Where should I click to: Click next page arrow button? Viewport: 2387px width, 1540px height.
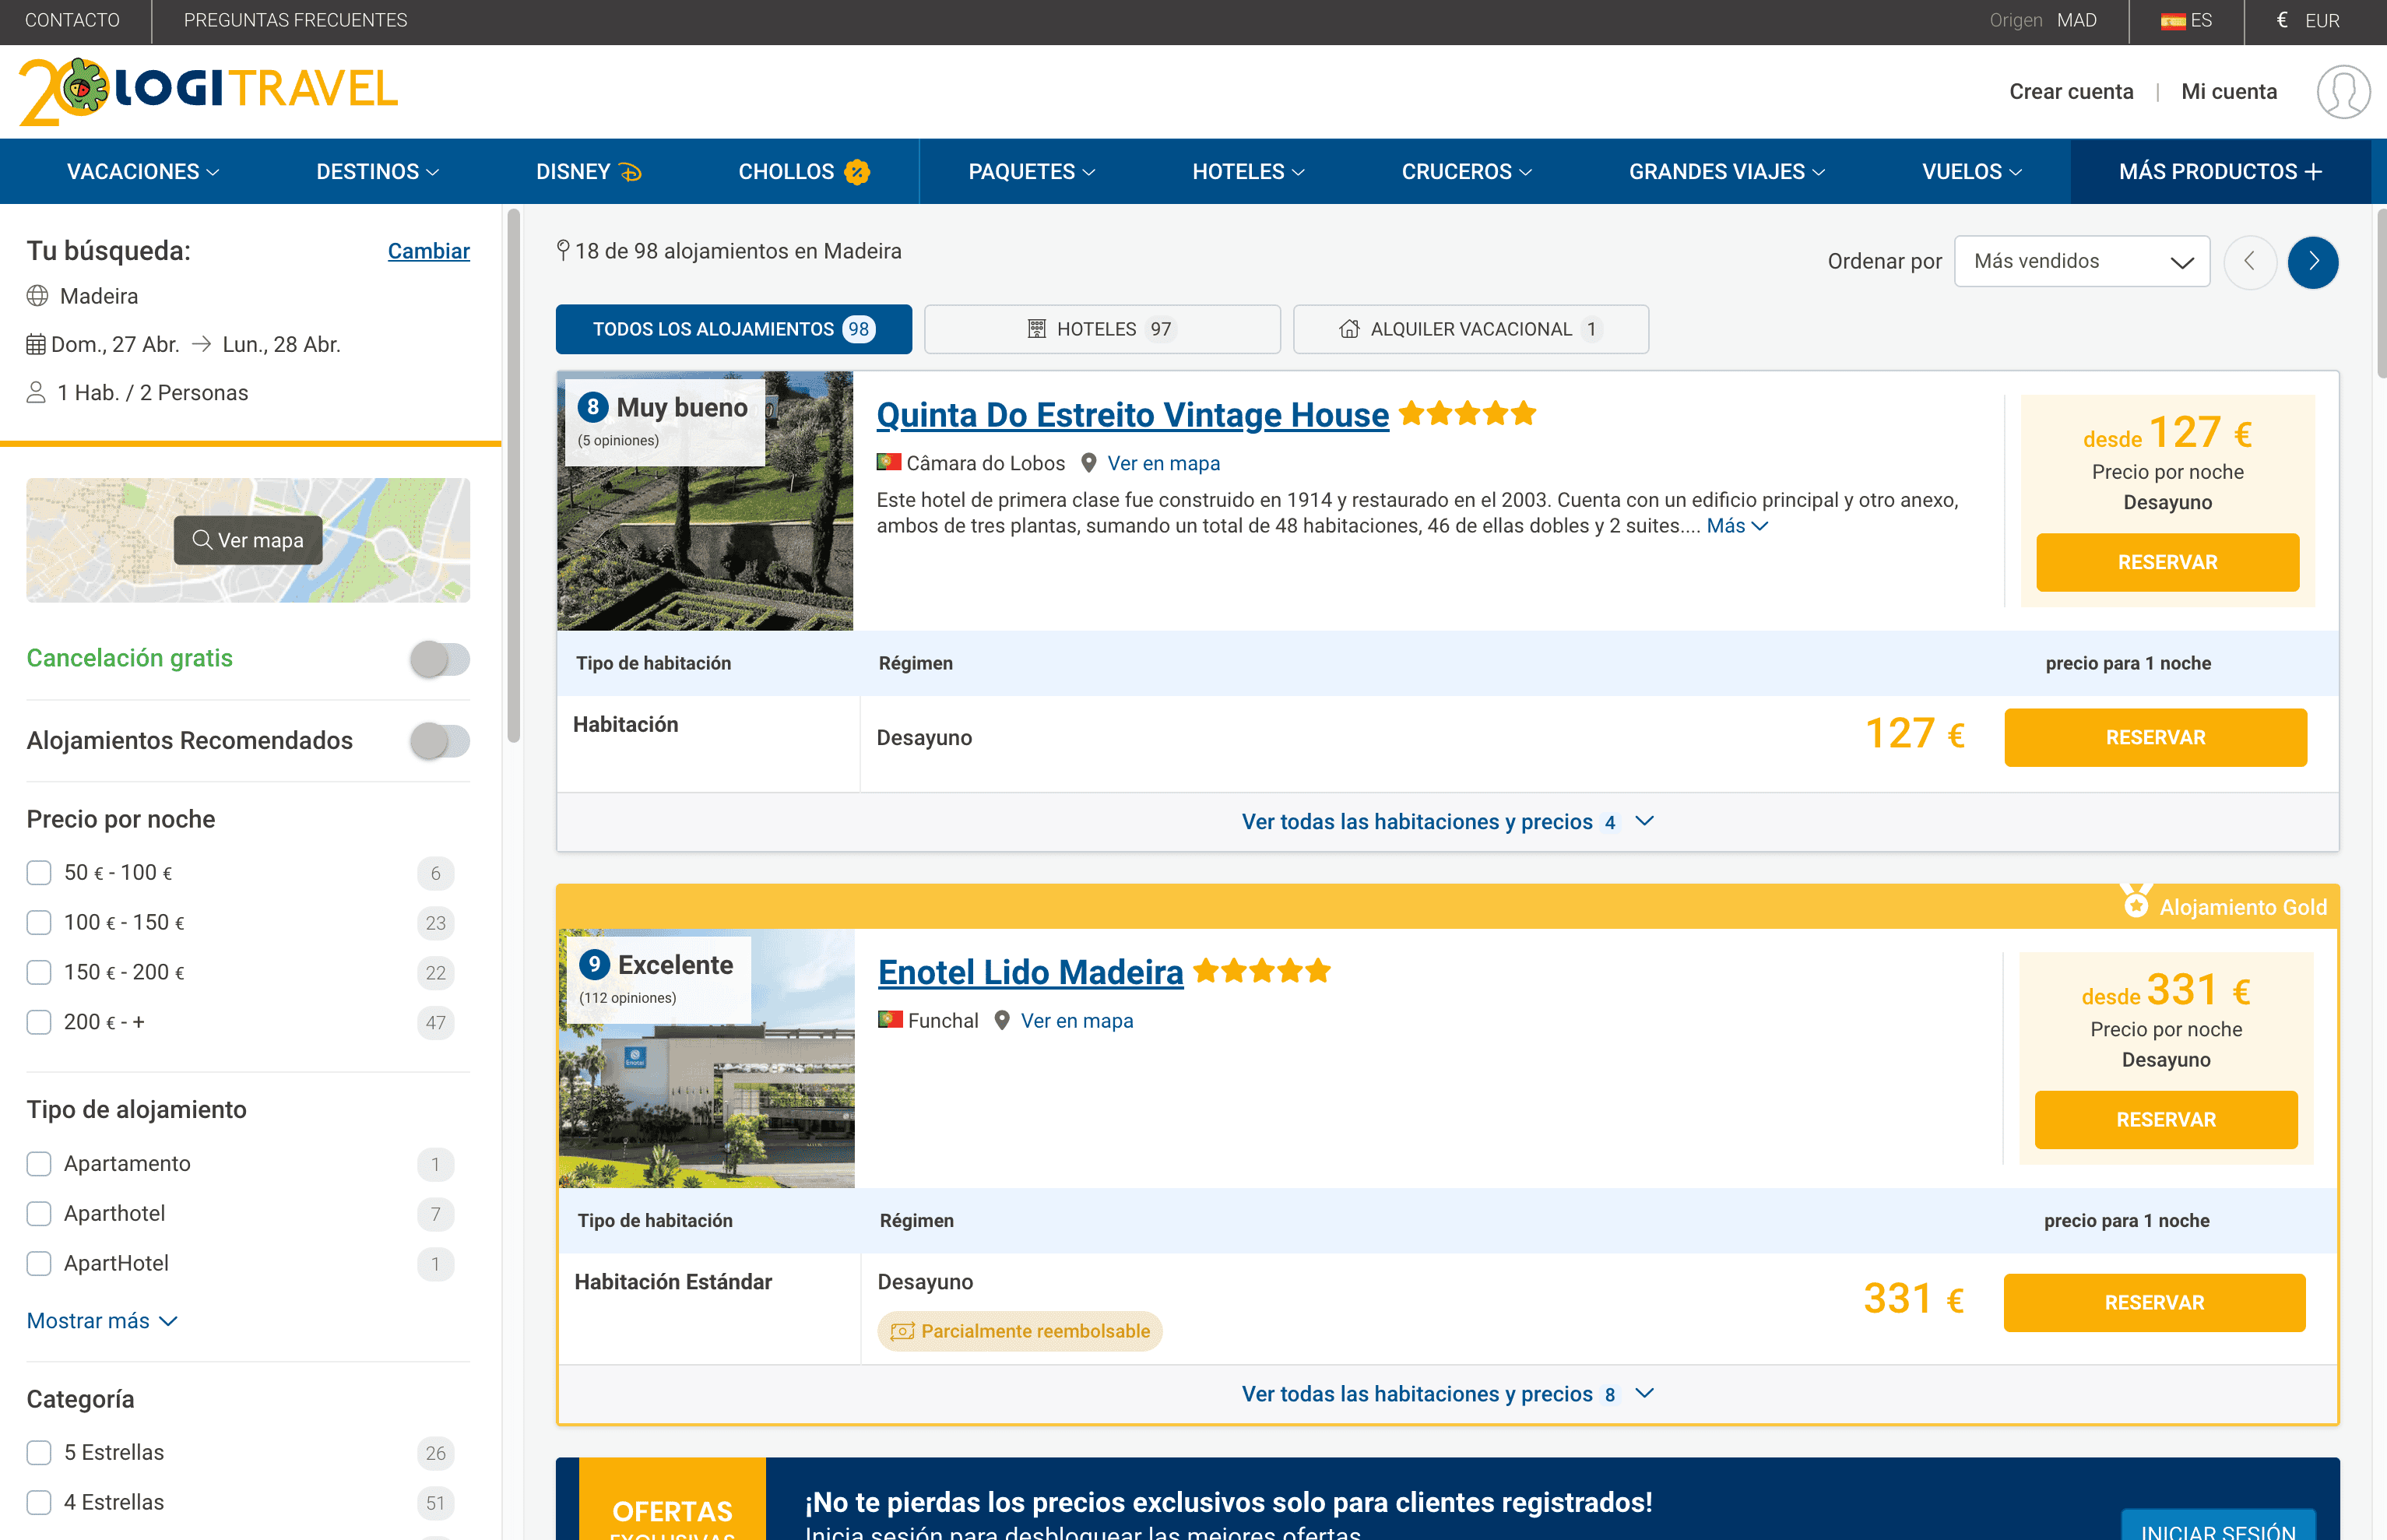point(2312,262)
